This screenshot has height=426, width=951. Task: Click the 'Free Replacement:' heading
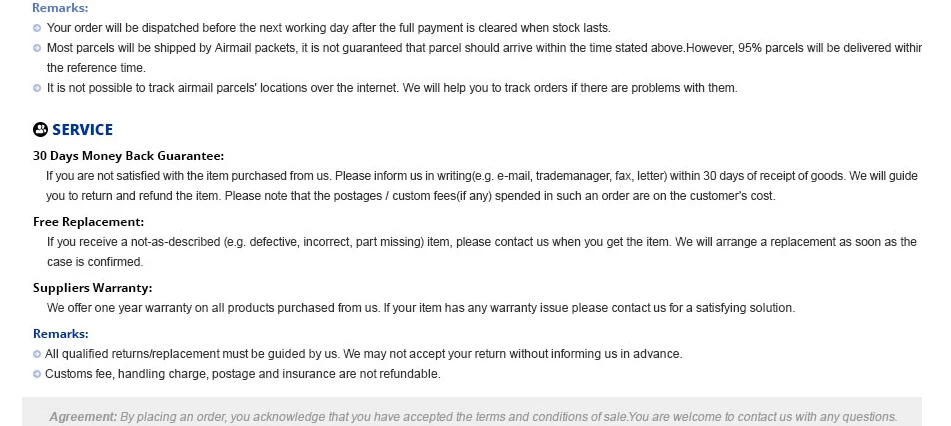[x=89, y=222]
